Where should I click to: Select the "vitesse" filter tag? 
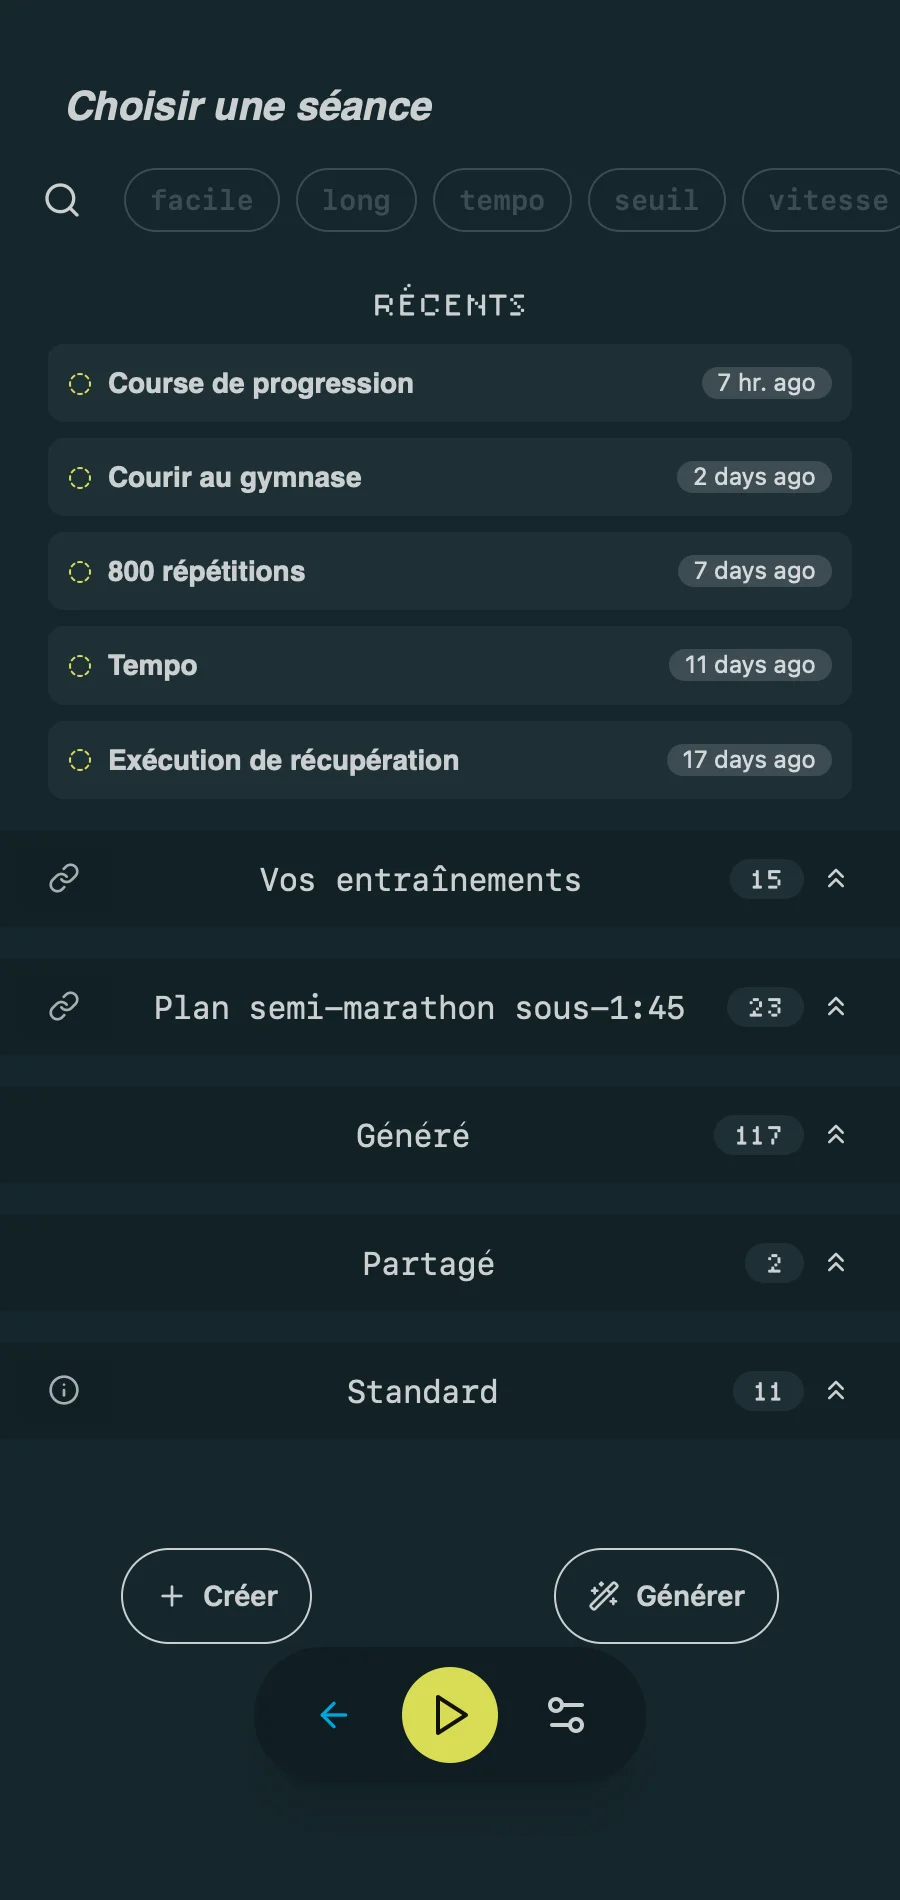coord(826,200)
